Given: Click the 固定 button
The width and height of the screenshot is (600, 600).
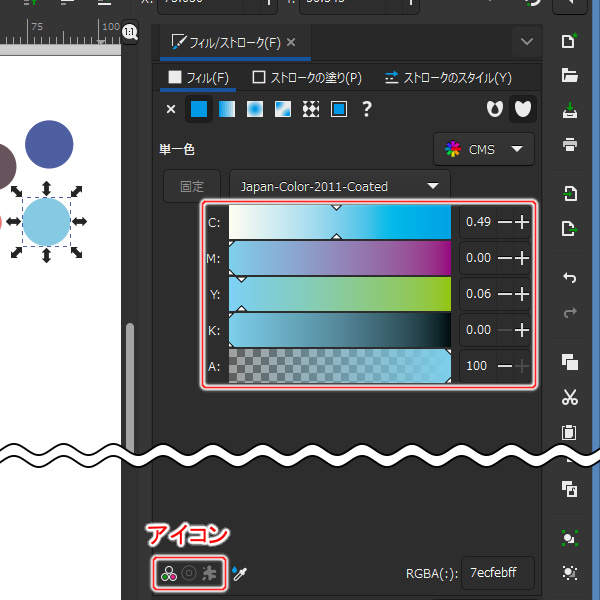Looking at the screenshot, I should tap(192, 186).
